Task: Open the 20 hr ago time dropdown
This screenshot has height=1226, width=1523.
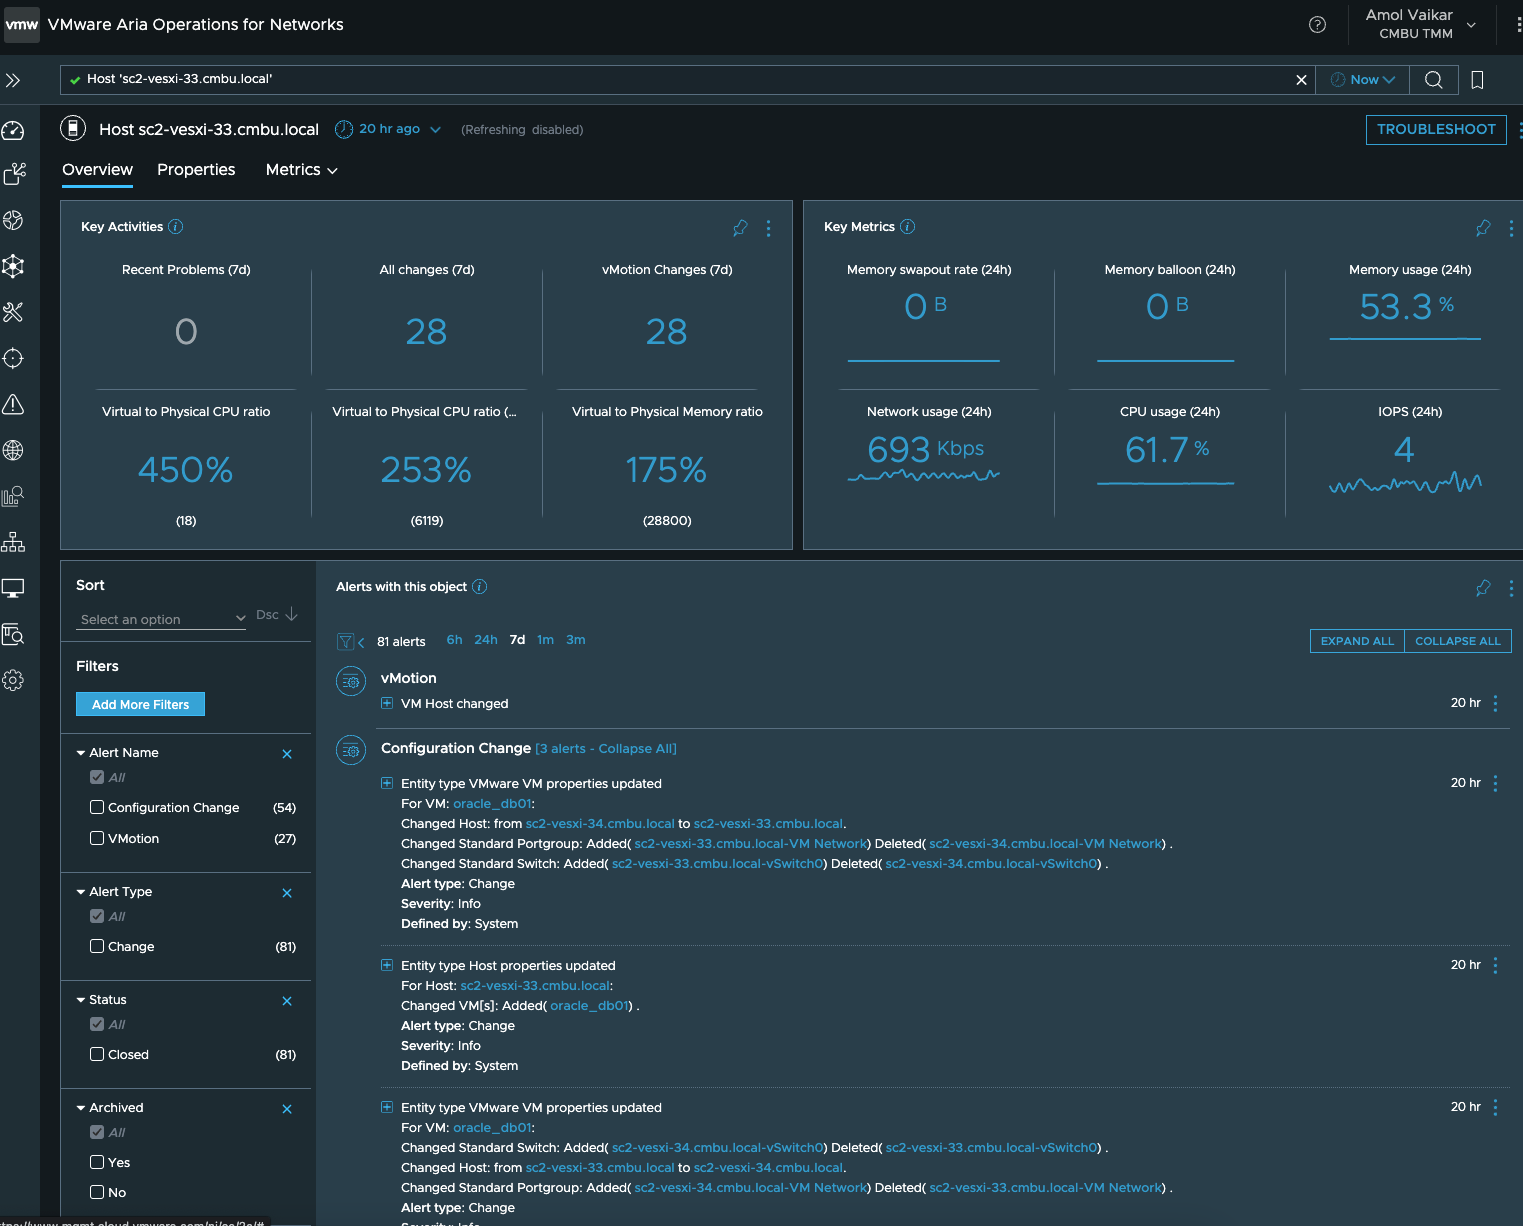Action: (388, 129)
